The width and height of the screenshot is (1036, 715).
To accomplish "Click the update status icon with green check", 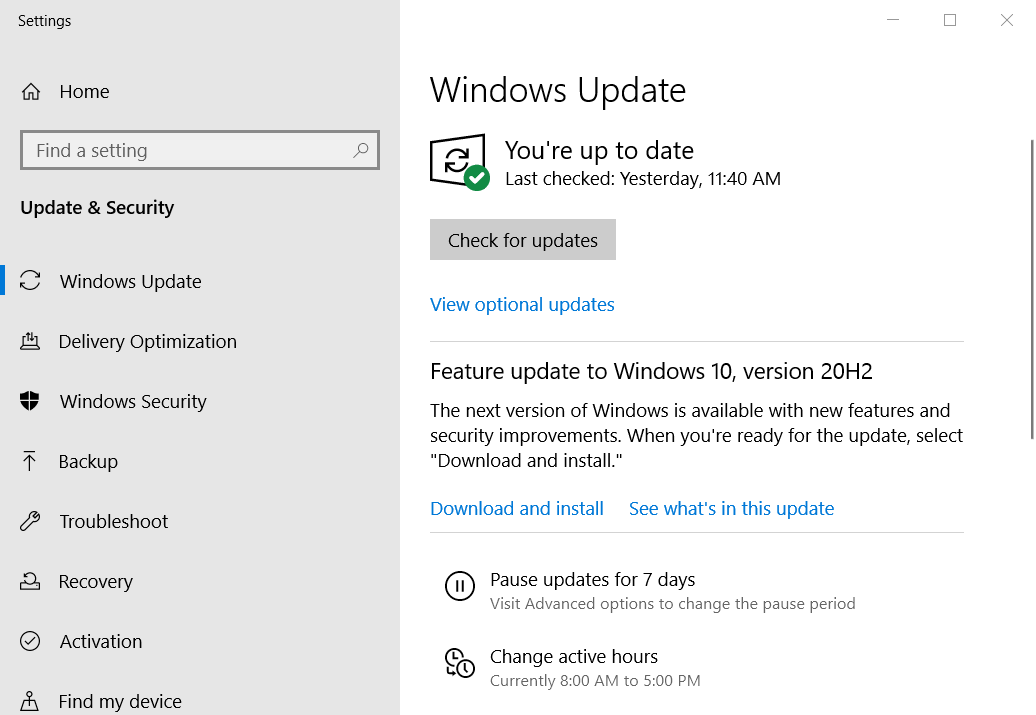I will 460,163.
